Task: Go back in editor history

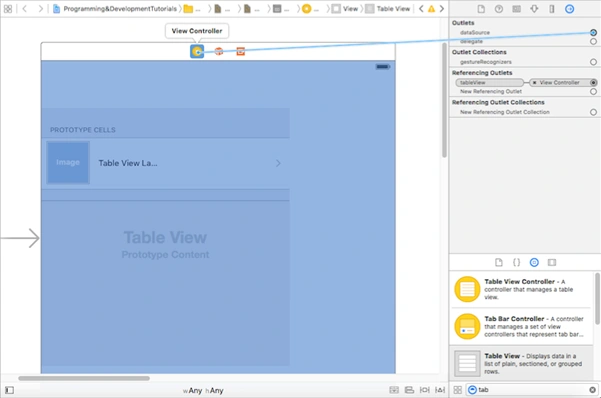Action: click(x=25, y=8)
